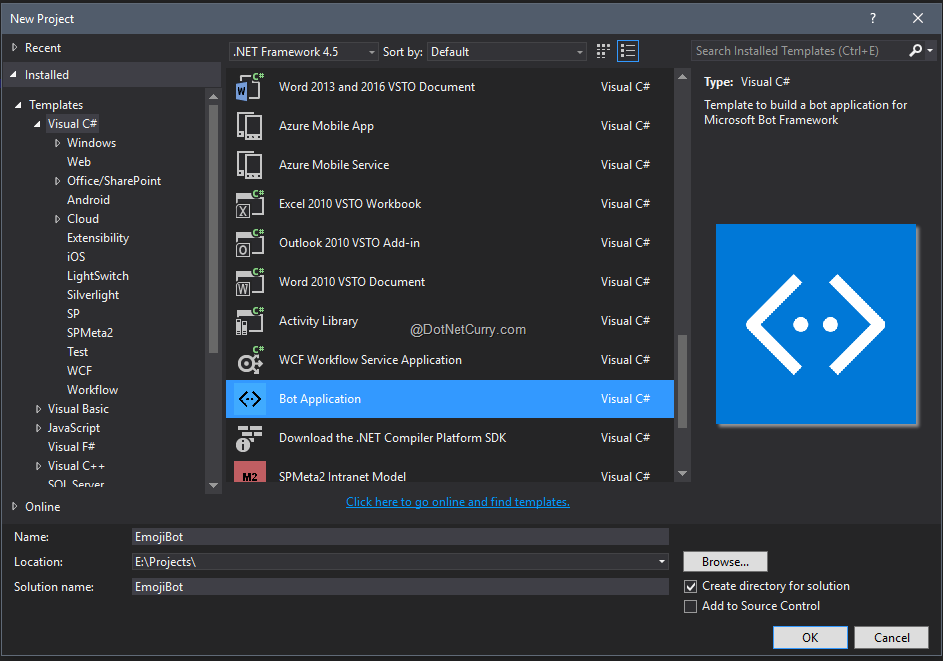
Task: Click the large Bot Framework preview image
Action: [x=816, y=324]
